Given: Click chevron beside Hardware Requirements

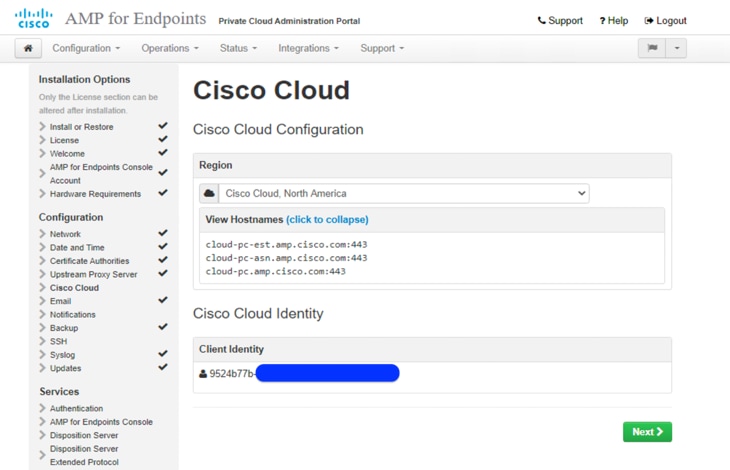Looking at the screenshot, I should tap(42, 193).
